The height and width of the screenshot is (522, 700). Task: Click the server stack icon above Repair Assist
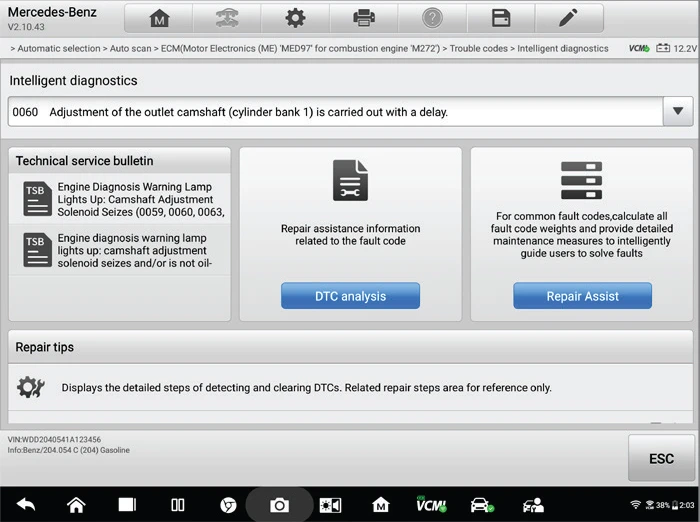click(581, 180)
